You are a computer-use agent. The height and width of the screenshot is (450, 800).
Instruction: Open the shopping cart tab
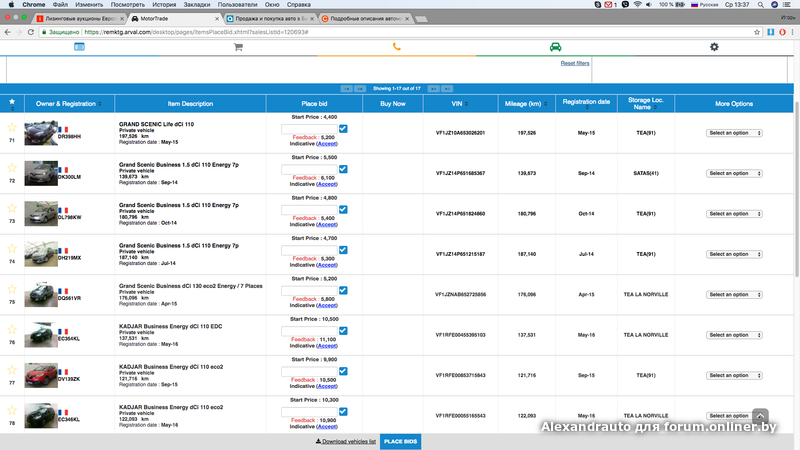(x=238, y=47)
